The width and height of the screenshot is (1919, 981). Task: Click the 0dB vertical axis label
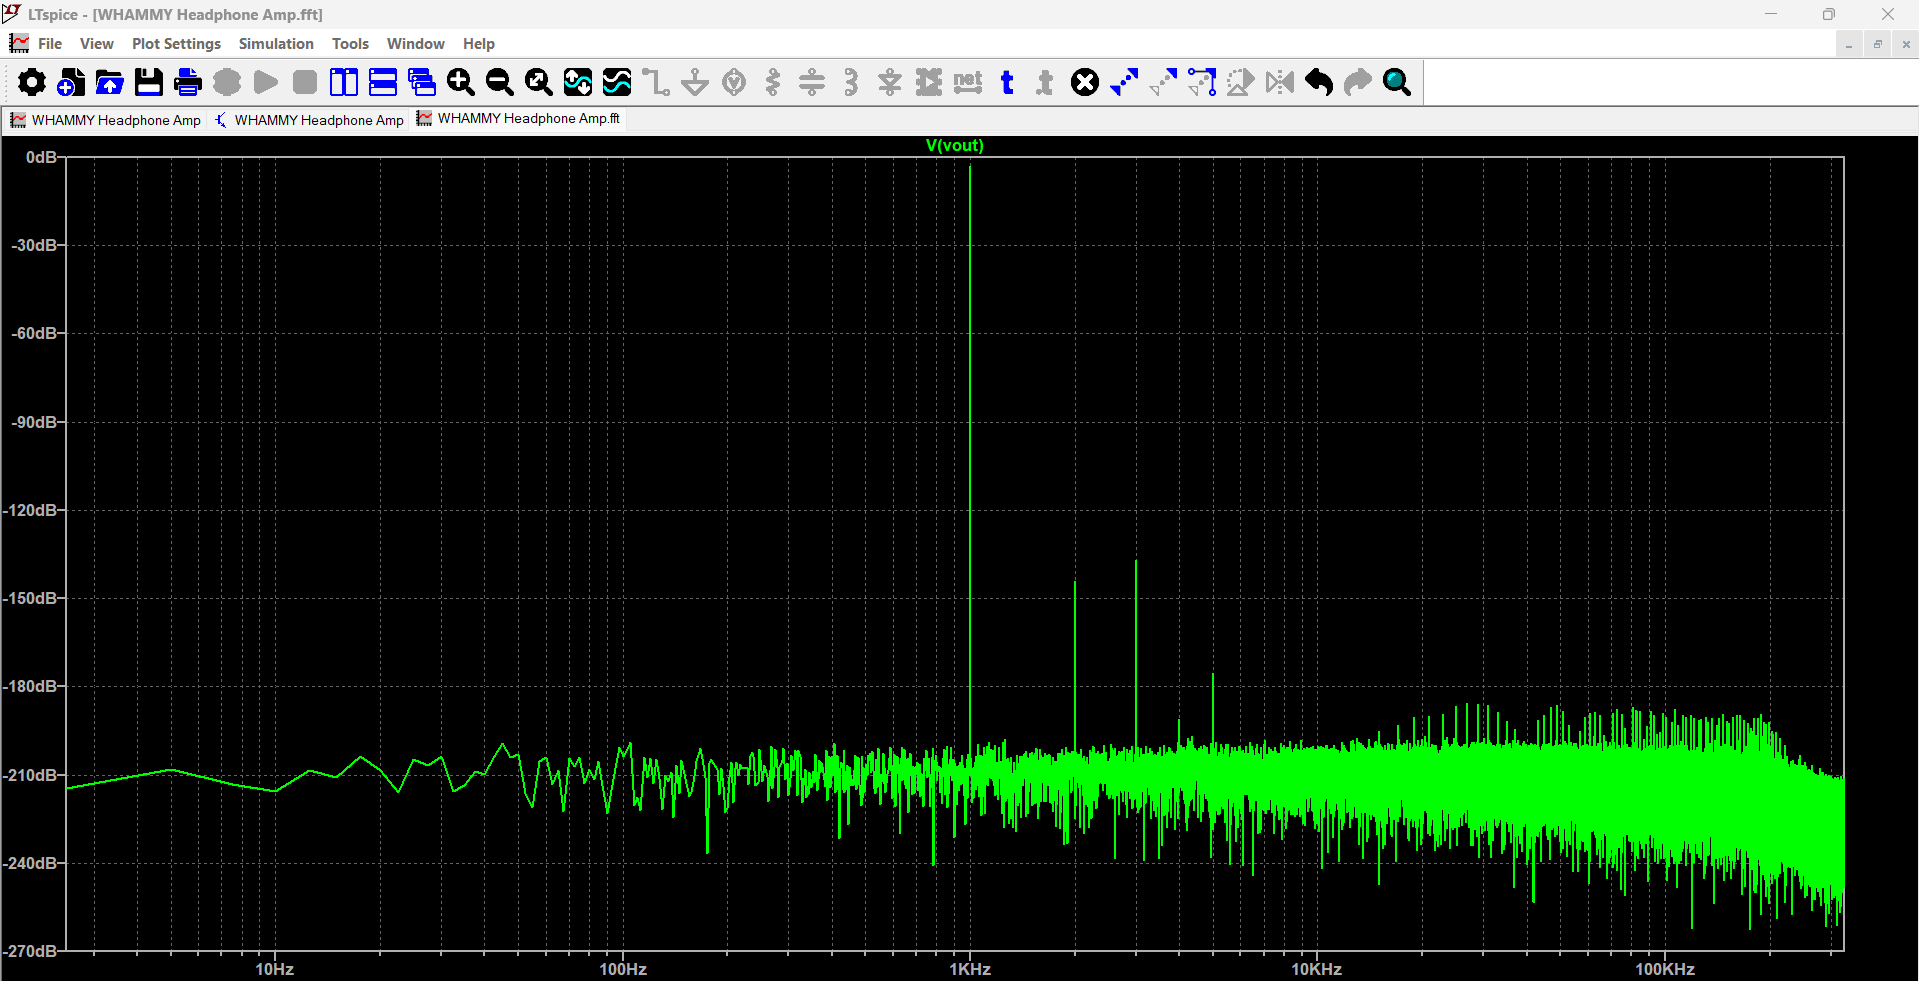(41, 158)
